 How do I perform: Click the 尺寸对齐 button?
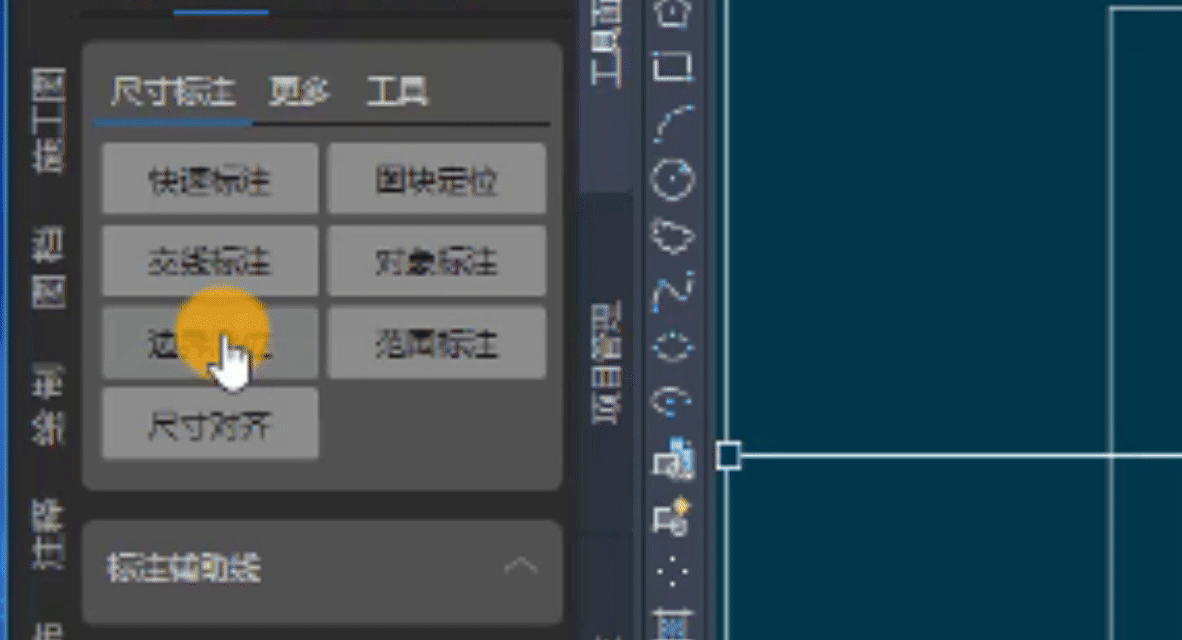pyautogui.click(x=210, y=424)
